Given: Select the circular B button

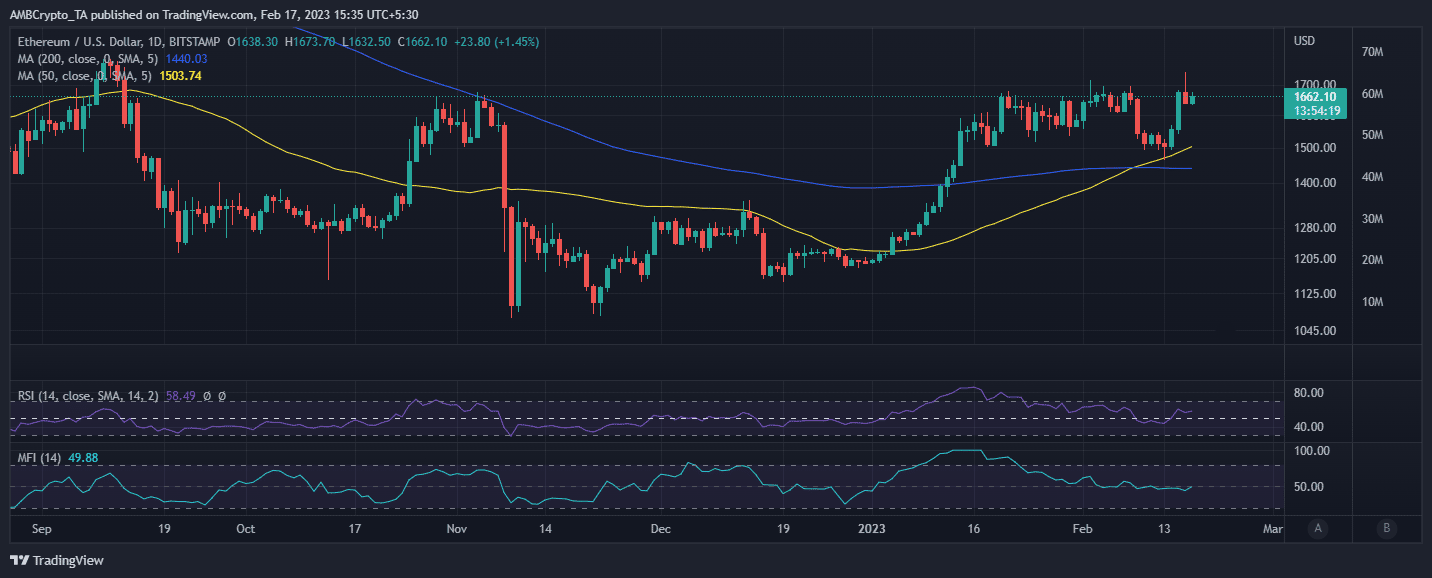Looking at the screenshot, I should [1387, 529].
